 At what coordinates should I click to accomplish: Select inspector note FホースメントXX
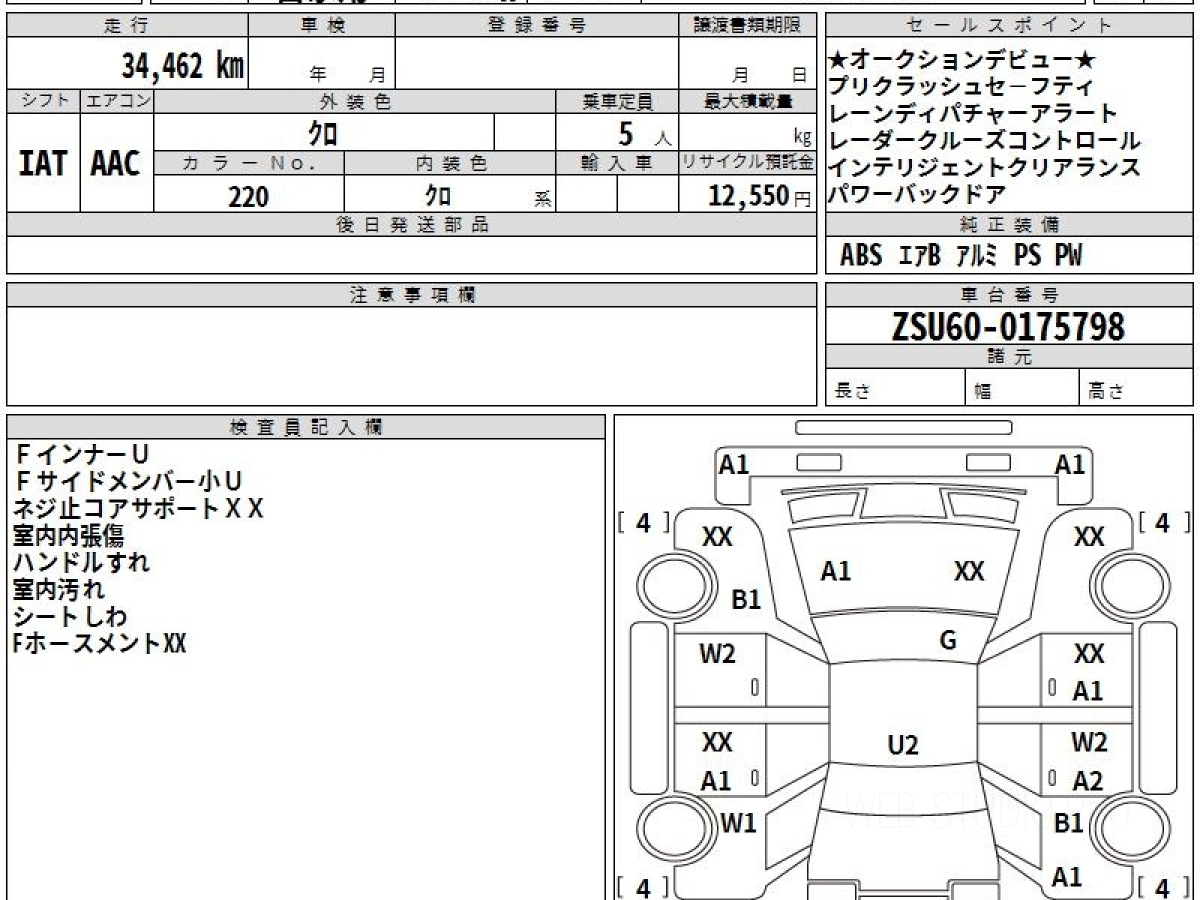click(100, 644)
